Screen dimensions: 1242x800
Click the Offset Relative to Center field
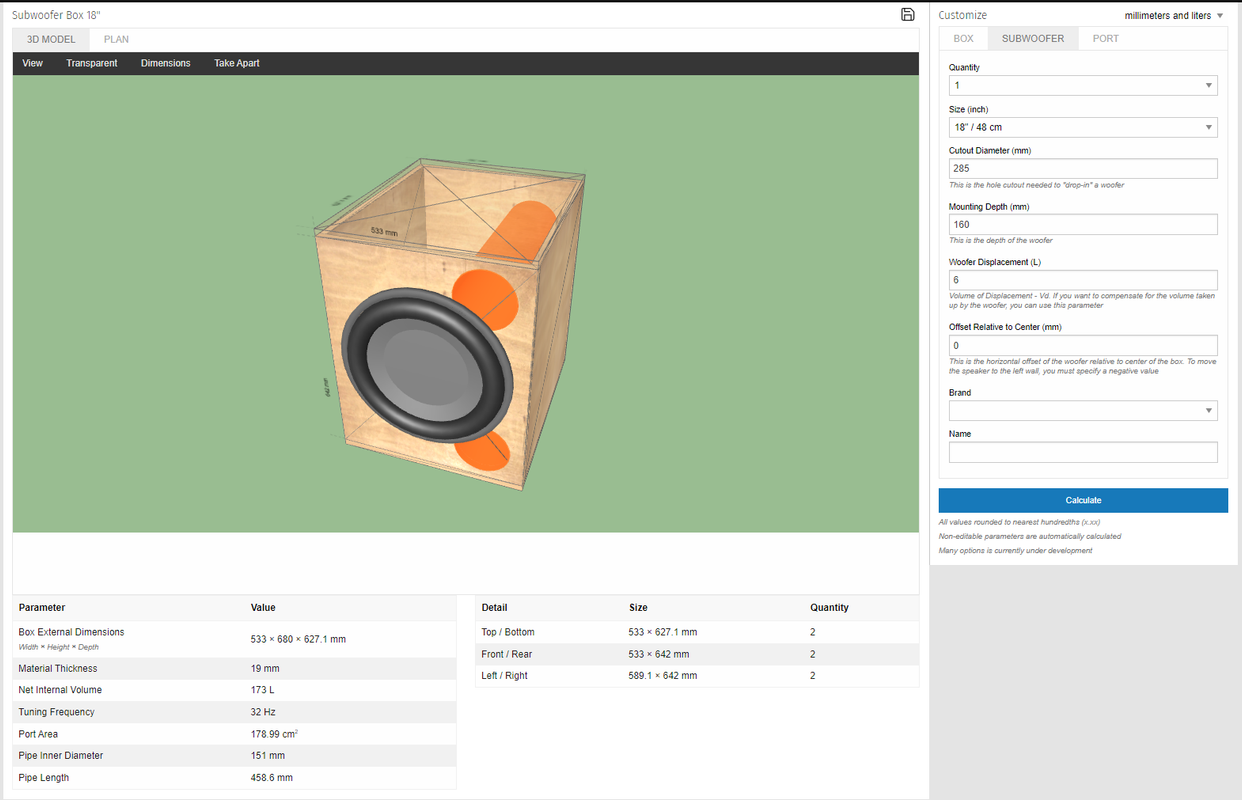point(1083,345)
